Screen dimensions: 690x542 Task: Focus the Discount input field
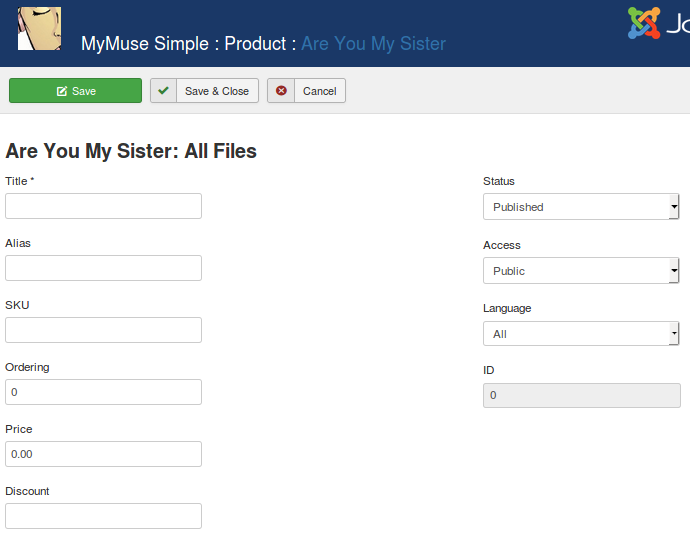pos(103,516)
